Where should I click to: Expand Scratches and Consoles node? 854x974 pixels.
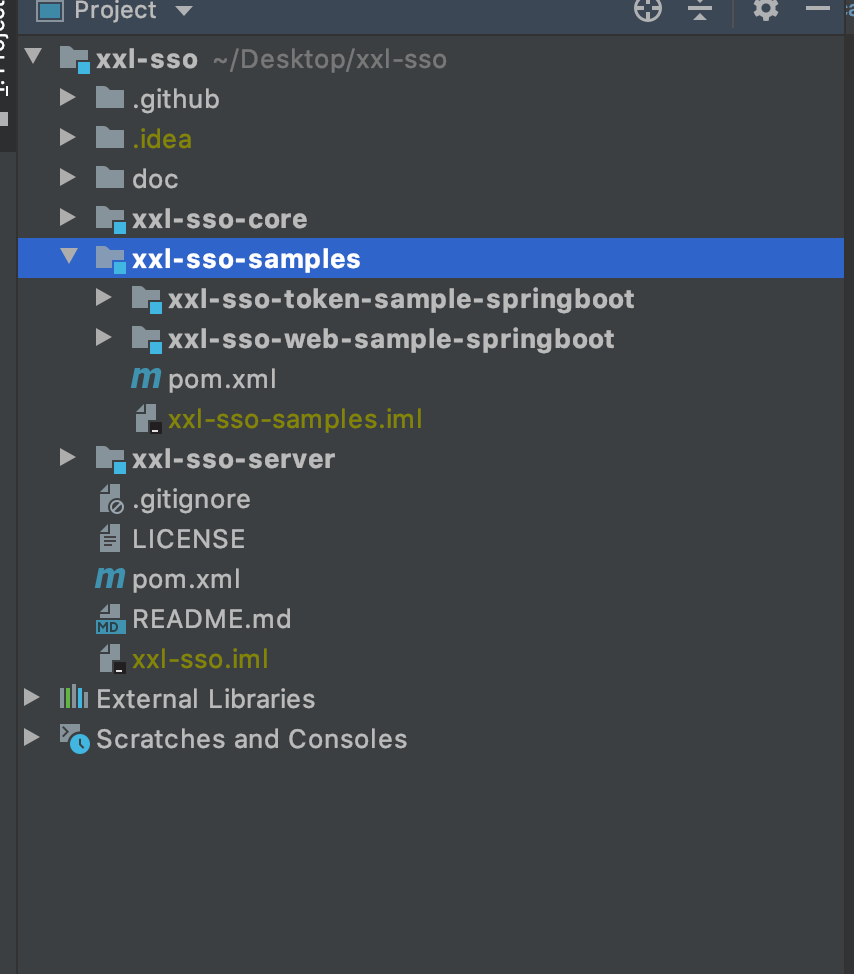(32, 737)
